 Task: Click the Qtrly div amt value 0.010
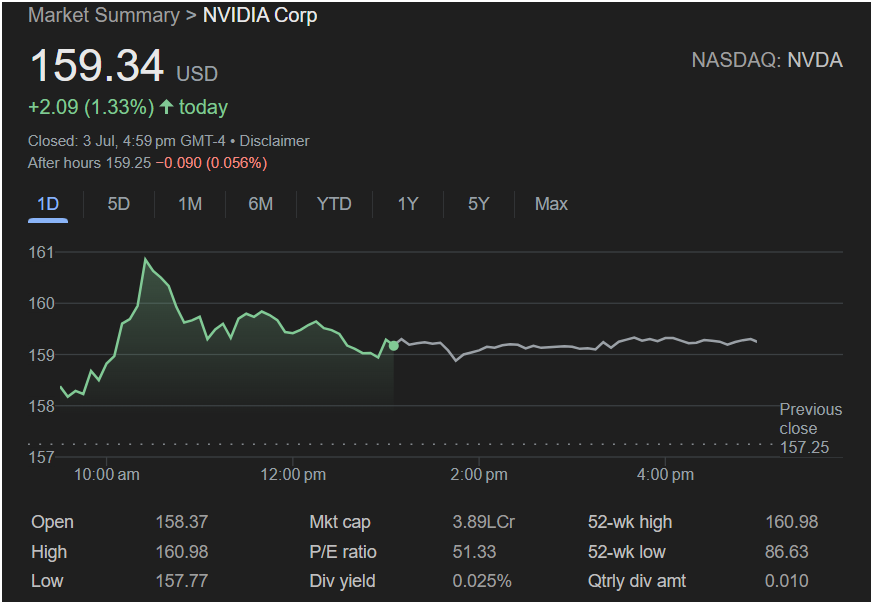pyautogui.click(x=786, y=581)
